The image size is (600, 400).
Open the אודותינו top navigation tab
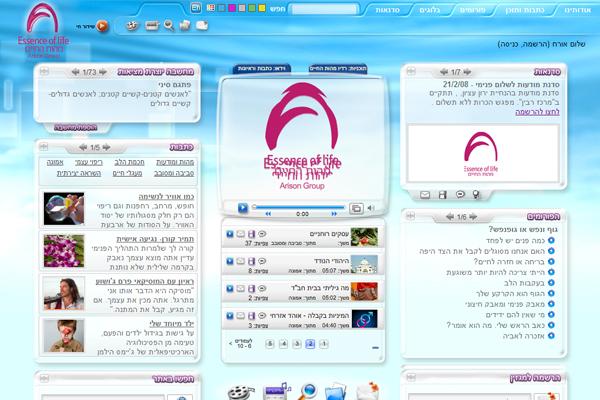(x=577, y=10)
